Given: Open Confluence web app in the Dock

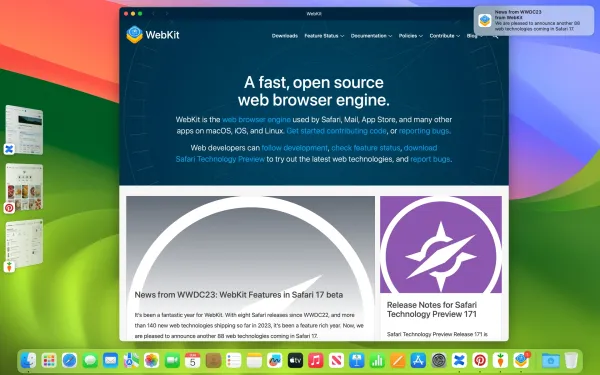Looking at the screenshot, I should click(x=460, y=360).
